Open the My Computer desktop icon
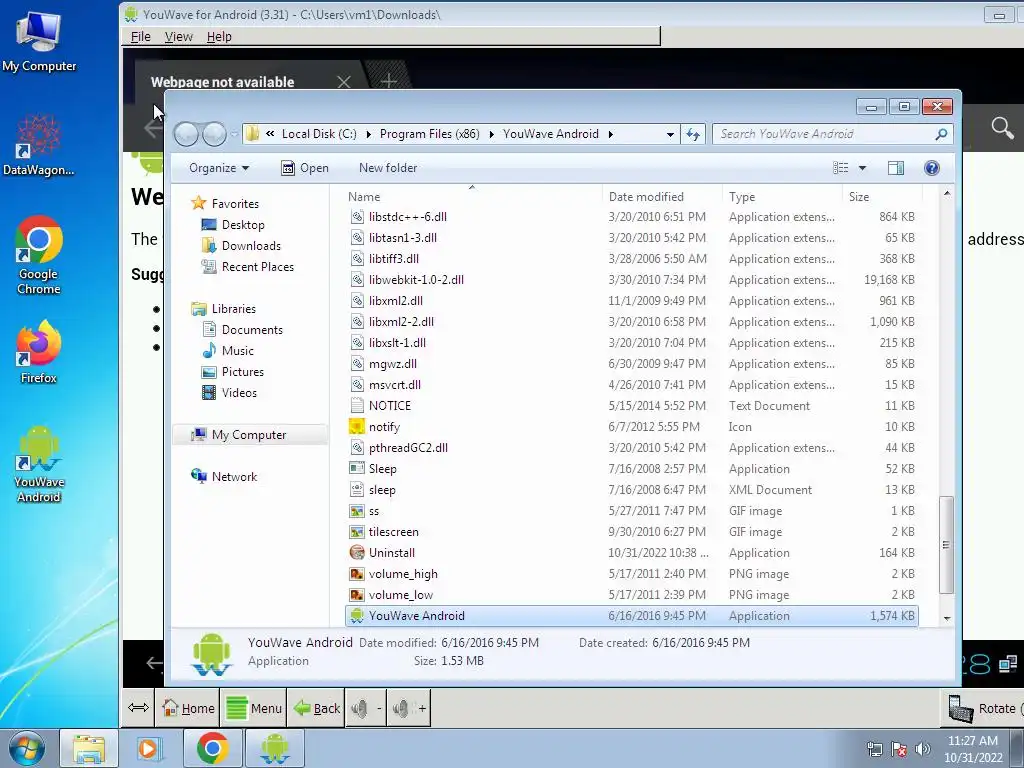This screenshot has width=1024, height=768. [39, 42]
